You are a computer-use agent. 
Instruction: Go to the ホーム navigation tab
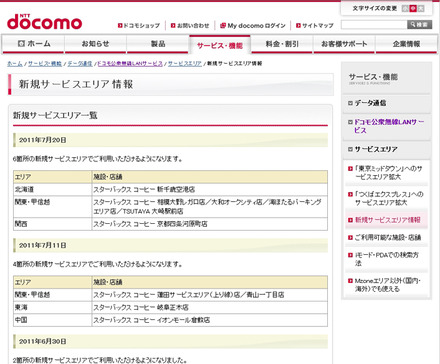pos(33,44)
